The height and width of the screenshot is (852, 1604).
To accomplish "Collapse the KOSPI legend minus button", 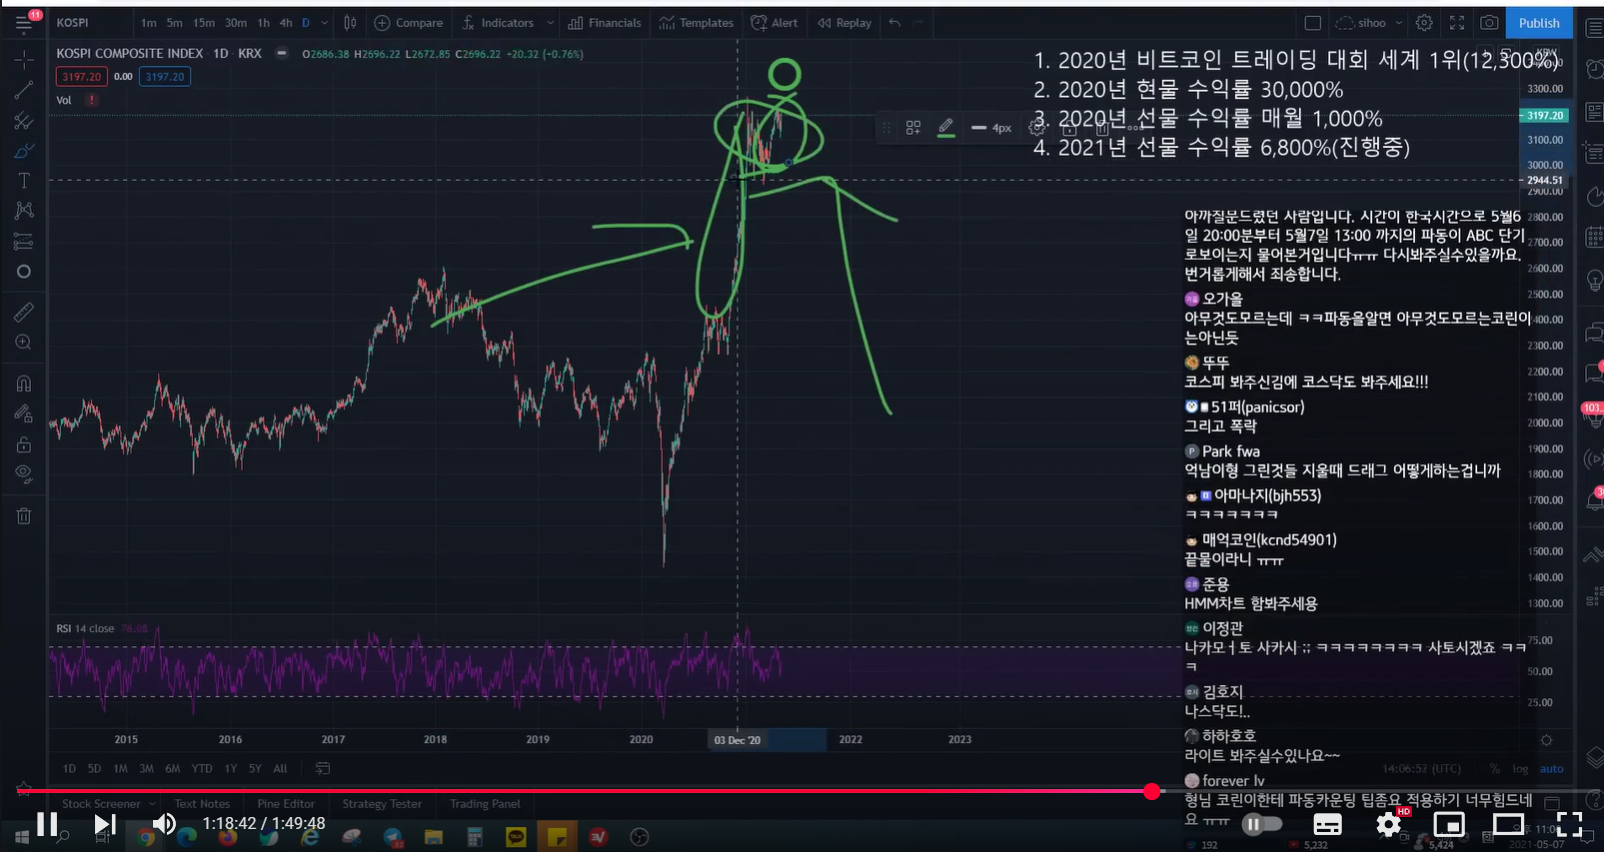I will (282, 53).
